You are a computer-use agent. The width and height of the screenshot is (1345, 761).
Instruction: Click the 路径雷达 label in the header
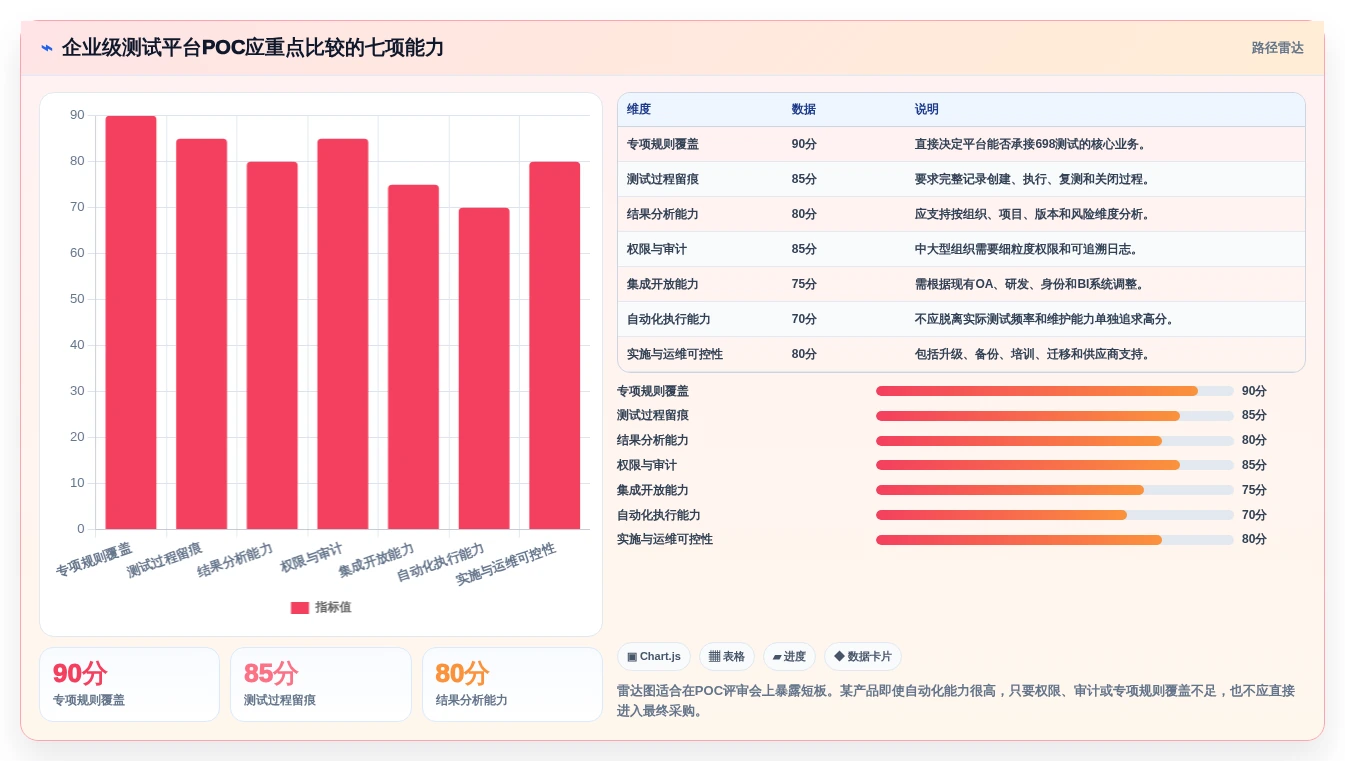1277,48
